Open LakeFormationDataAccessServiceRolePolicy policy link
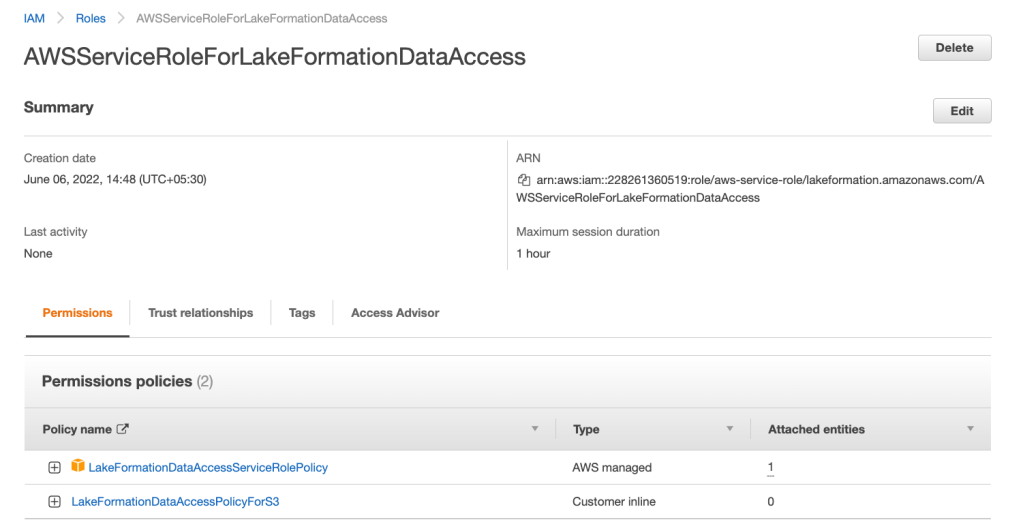The image size is (1023, 520). [x=208, y=467]
